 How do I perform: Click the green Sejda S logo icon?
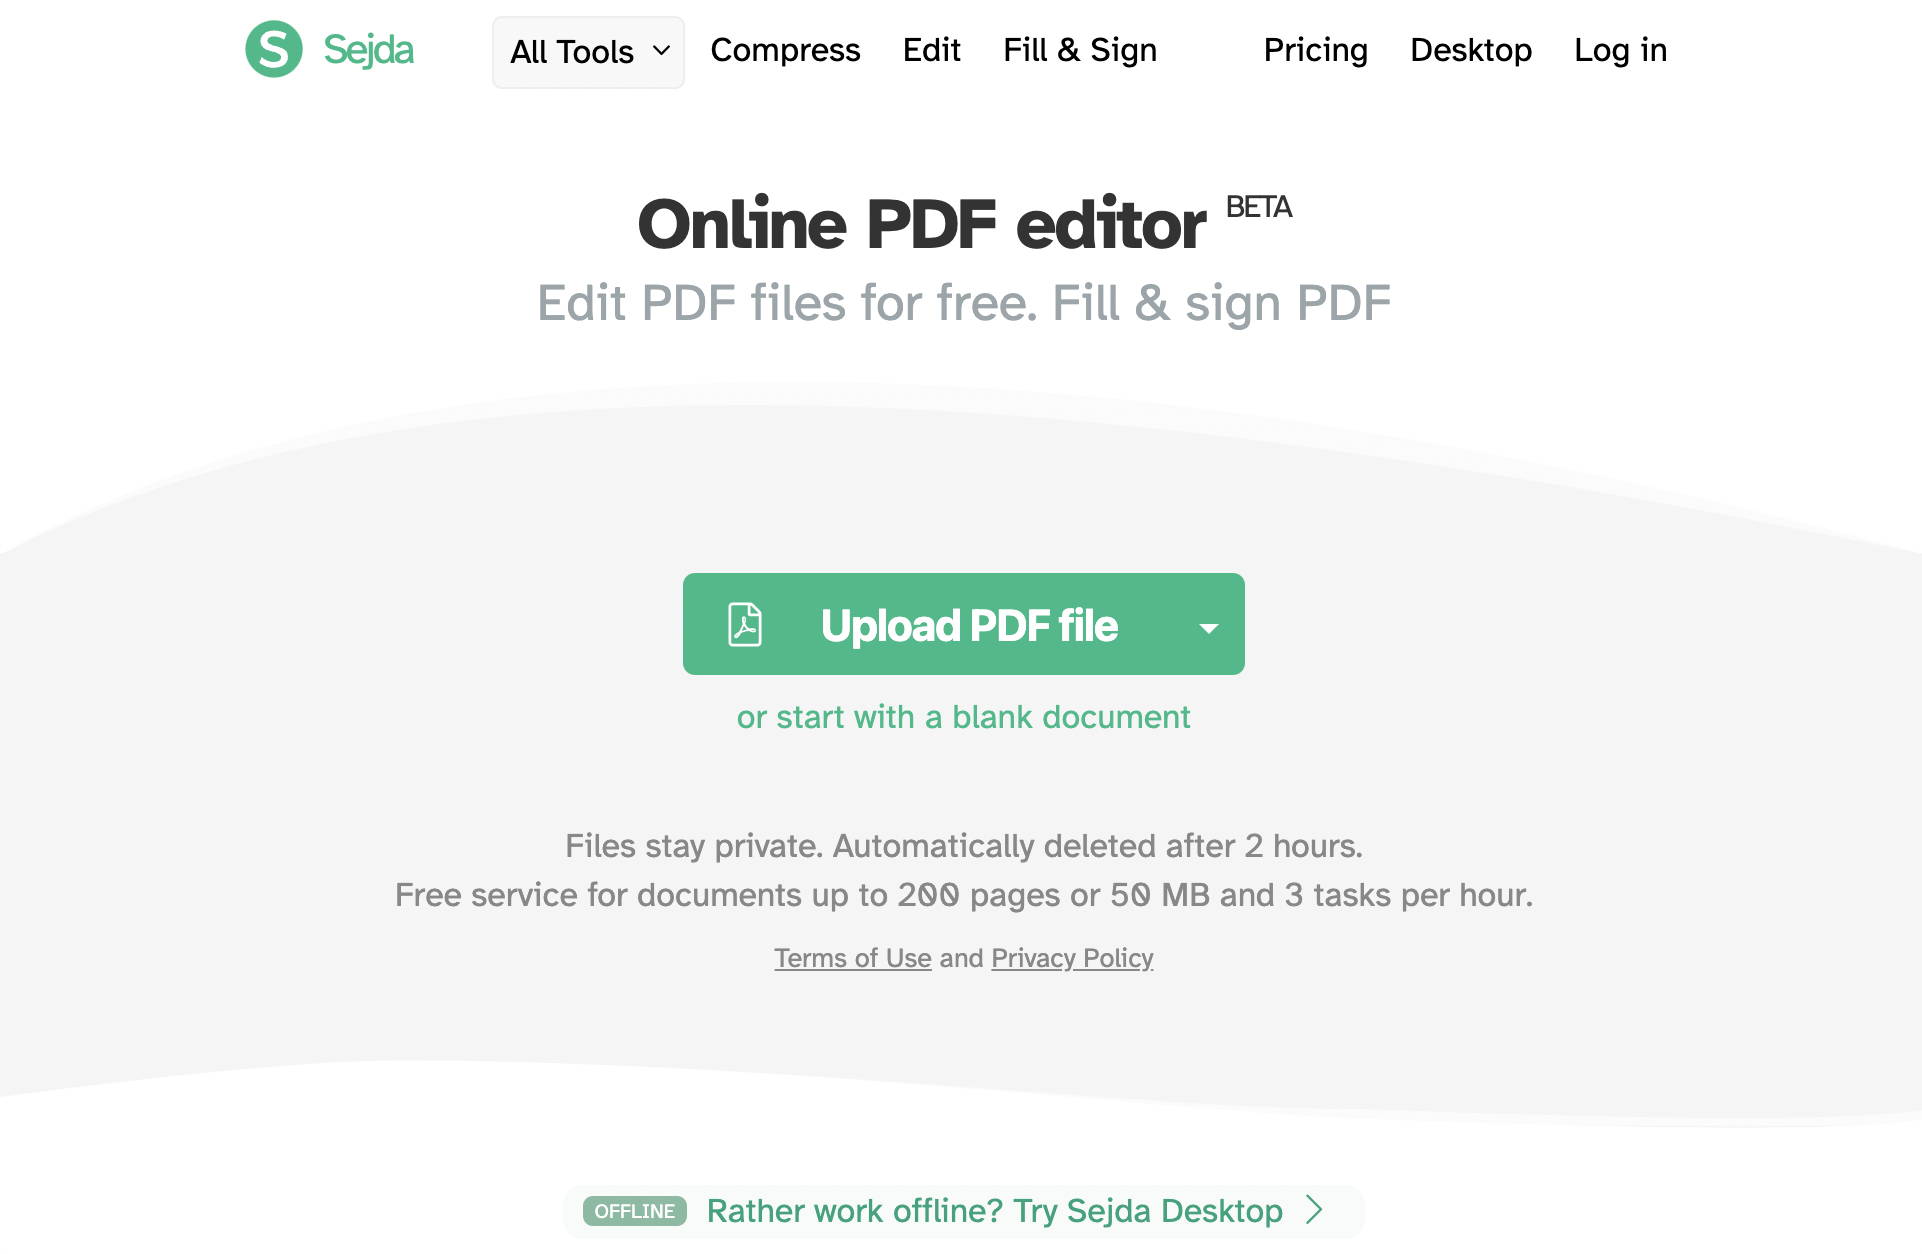tap(274, 49)
